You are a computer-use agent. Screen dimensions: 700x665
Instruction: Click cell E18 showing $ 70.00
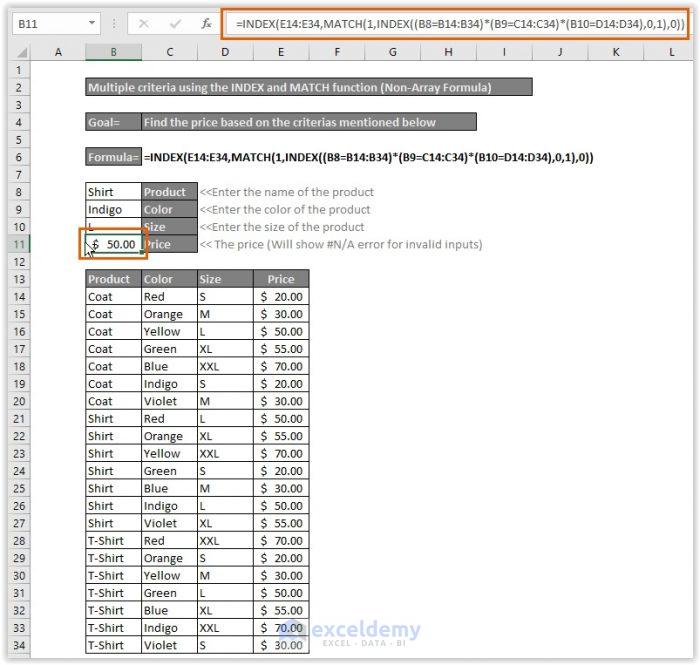[x=281, y=366]
